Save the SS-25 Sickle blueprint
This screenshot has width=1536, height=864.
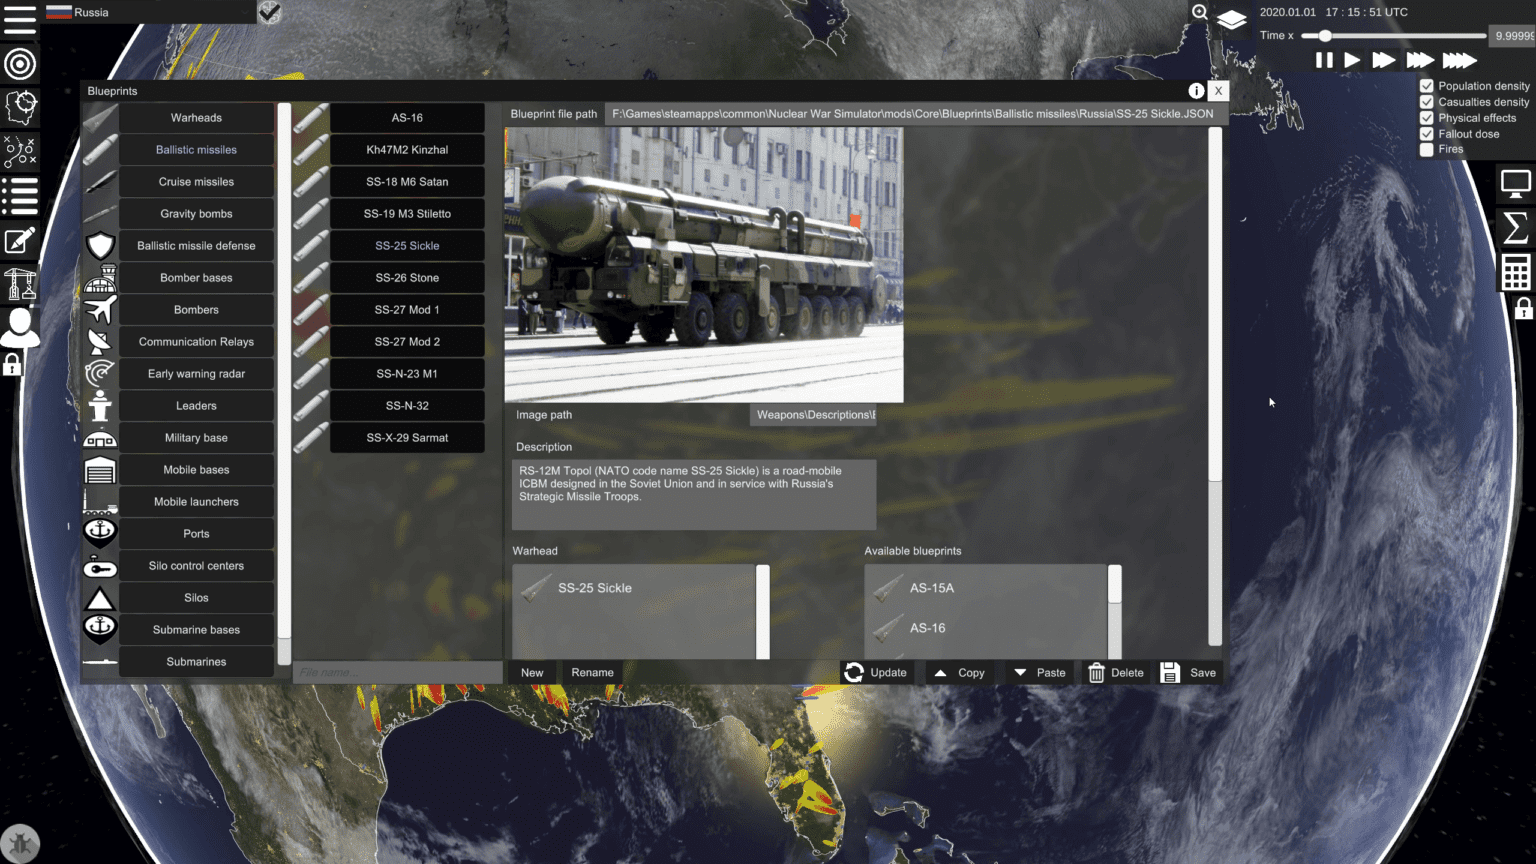coord(1189,672)
